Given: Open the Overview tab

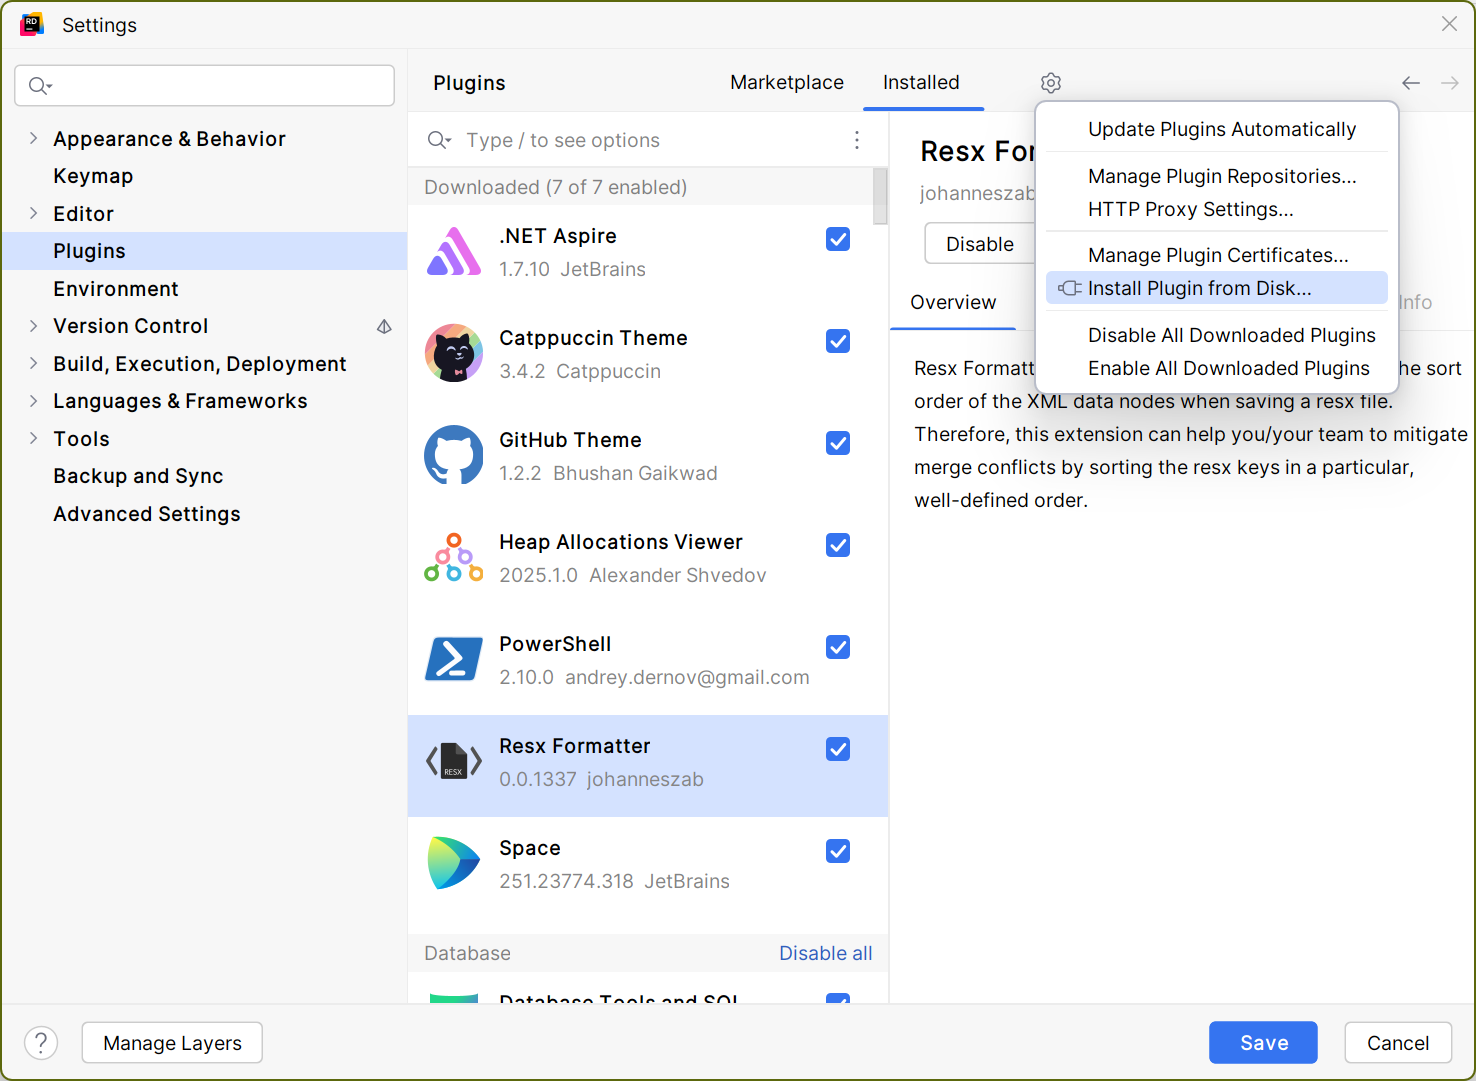Looking at the screenshot, I should (x=953, y=302).
